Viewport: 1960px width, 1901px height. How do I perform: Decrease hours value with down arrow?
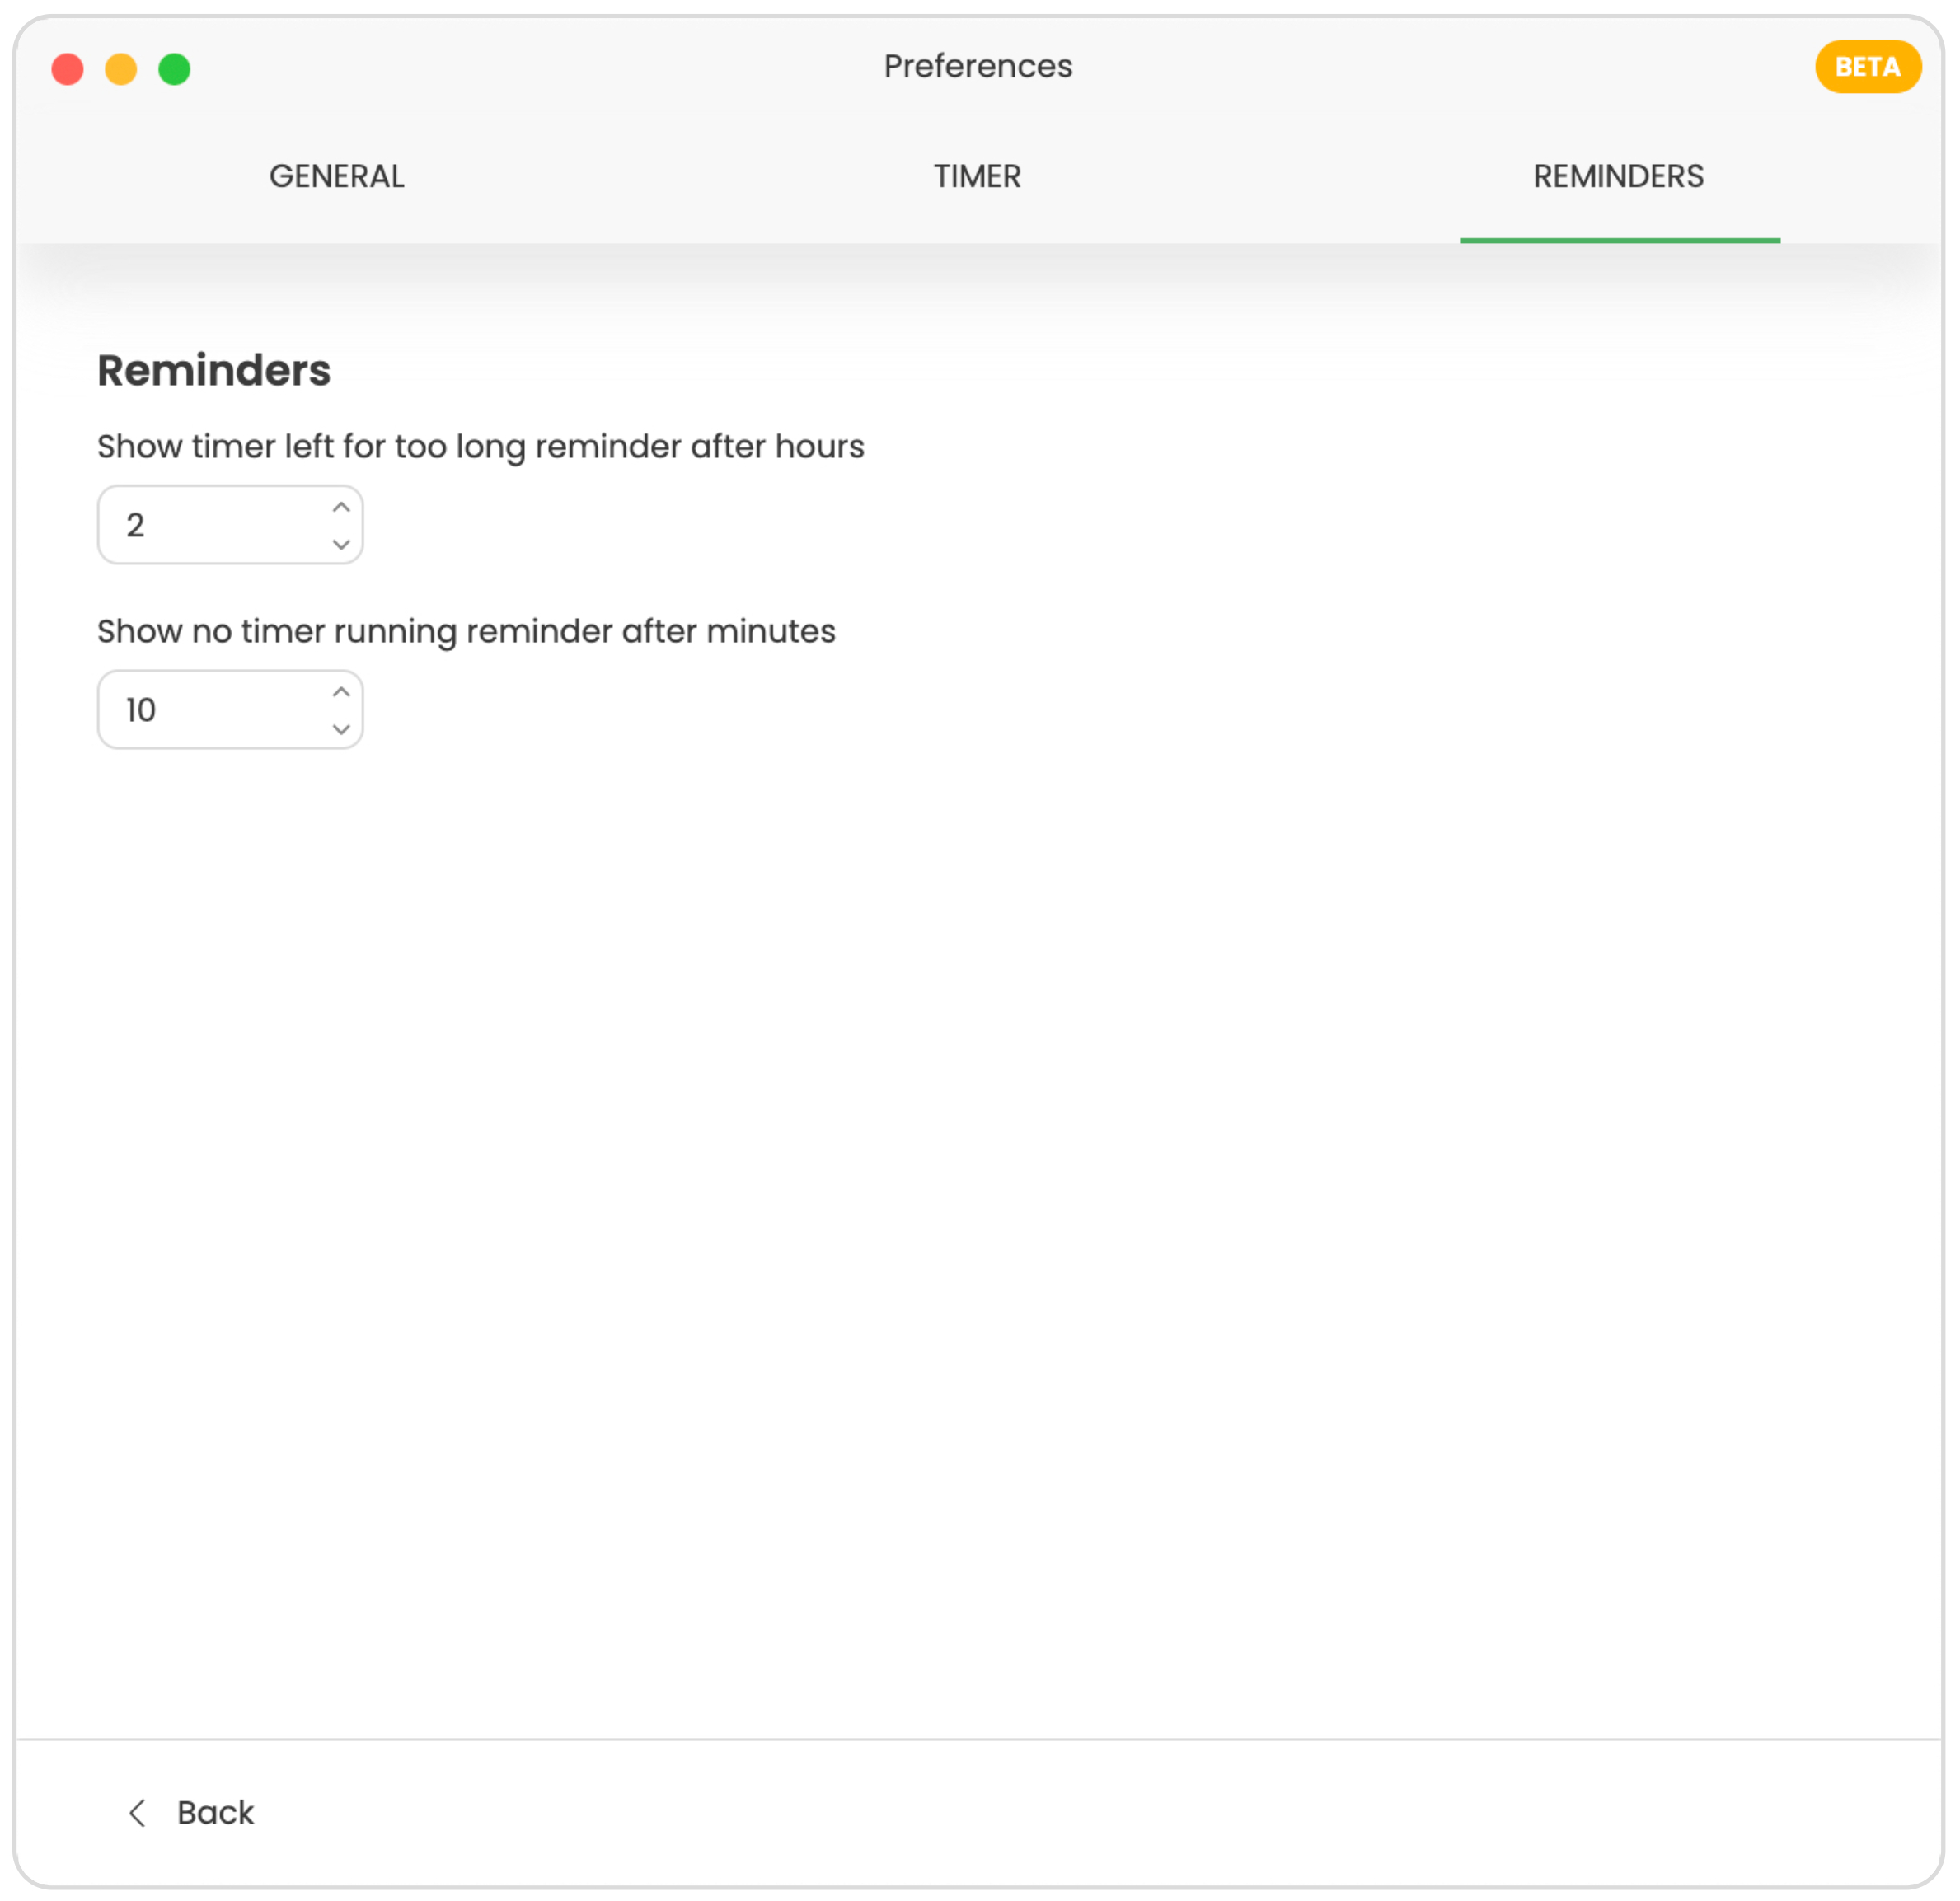tap(341, 544)
